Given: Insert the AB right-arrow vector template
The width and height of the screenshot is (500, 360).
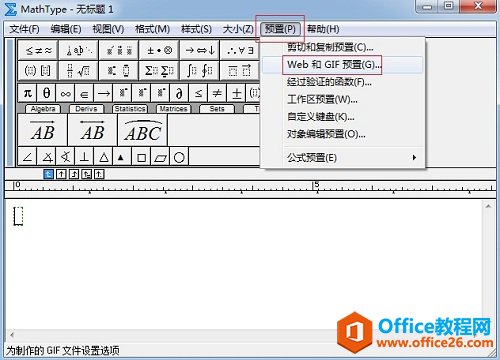Looking at the screenshot, I should [x=42, y=130].
